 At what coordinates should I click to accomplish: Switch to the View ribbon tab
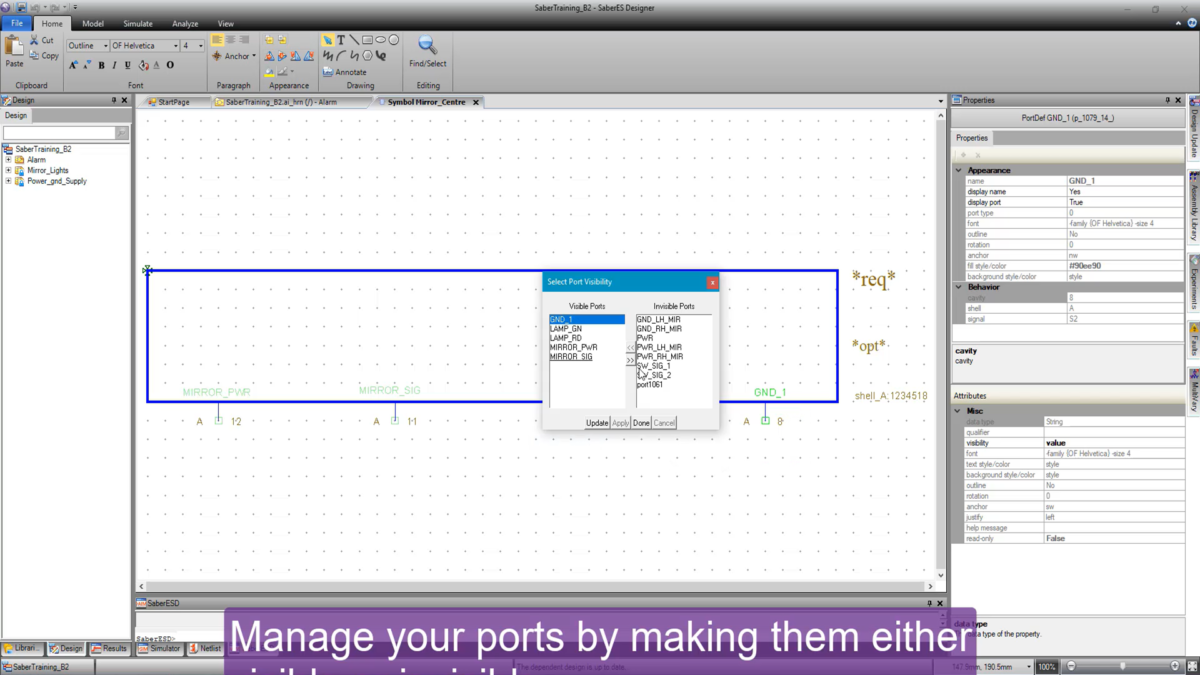[226, 24]
